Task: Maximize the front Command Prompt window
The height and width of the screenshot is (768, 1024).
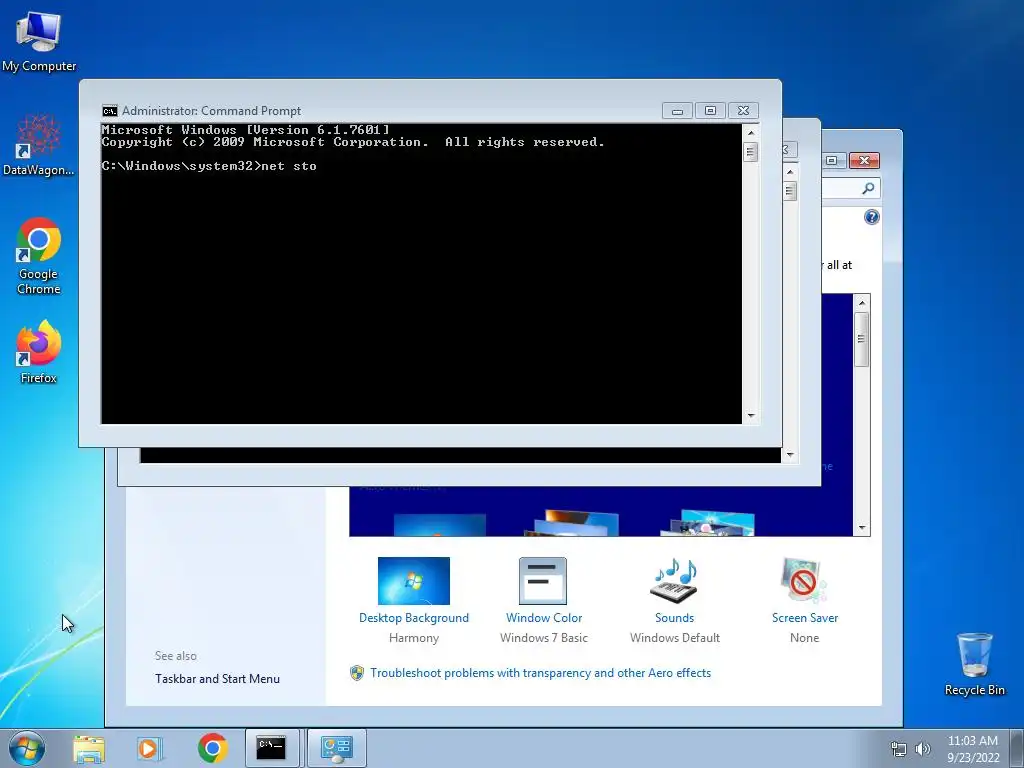Action: [710, 110]
